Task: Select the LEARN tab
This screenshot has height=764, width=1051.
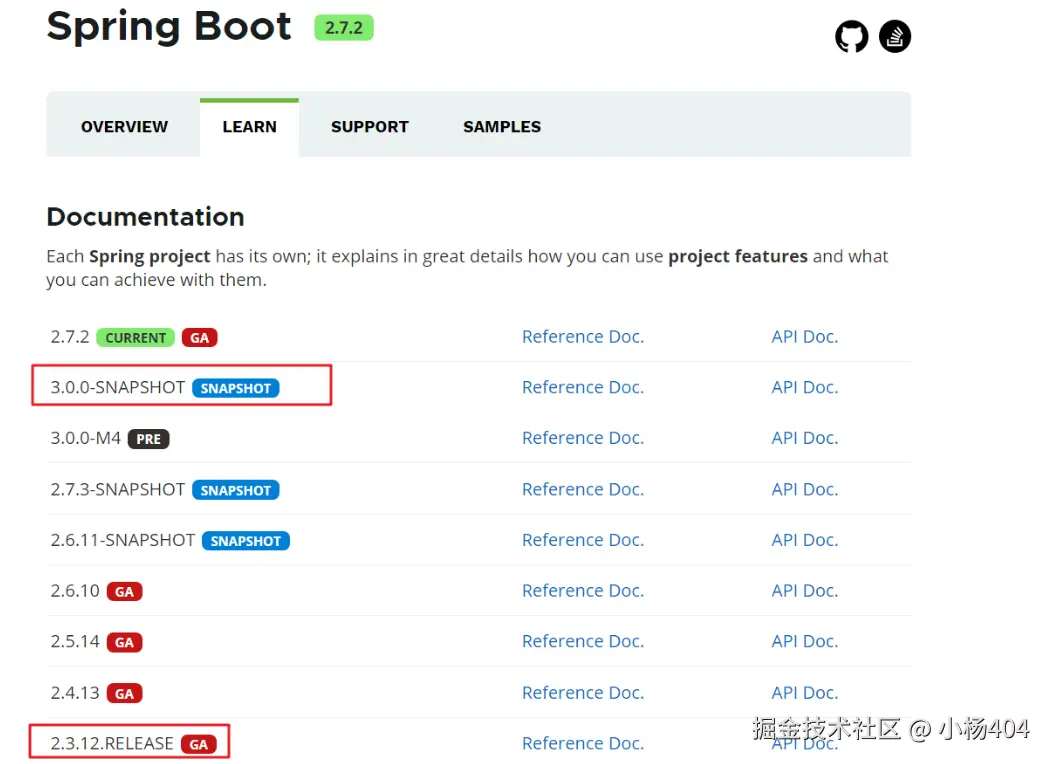Action: (249, 127)
